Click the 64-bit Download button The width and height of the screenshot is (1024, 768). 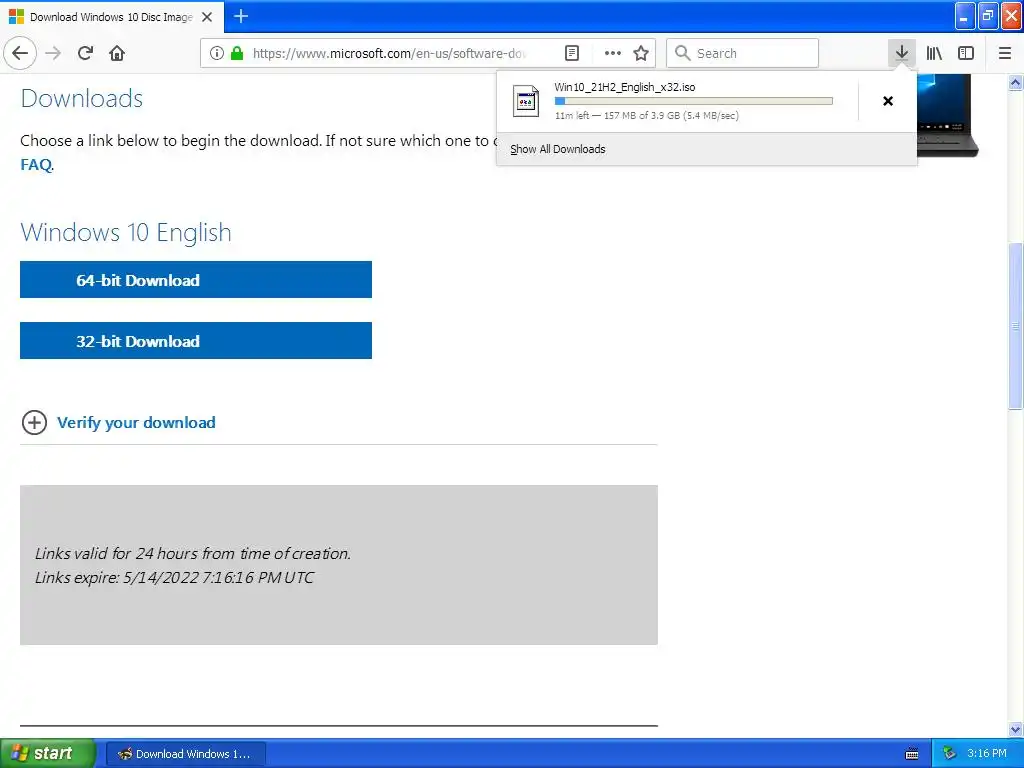(196, 280)
